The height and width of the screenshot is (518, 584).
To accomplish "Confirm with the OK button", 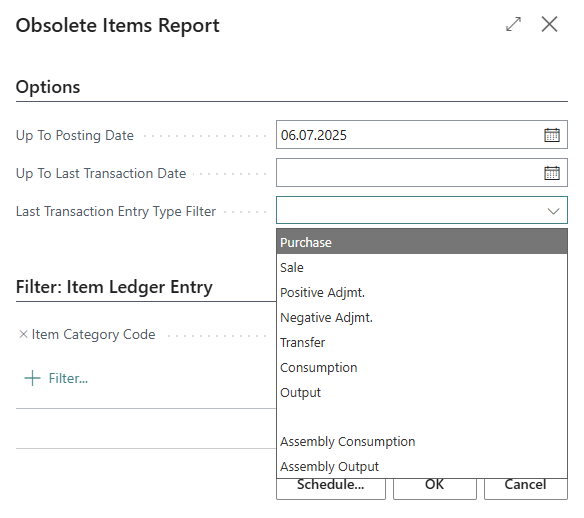I will point(435,488).
